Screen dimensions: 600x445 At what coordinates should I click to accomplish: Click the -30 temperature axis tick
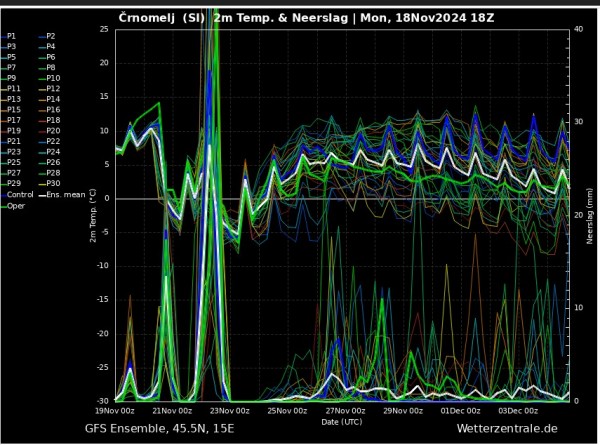[x=103, y=401]
